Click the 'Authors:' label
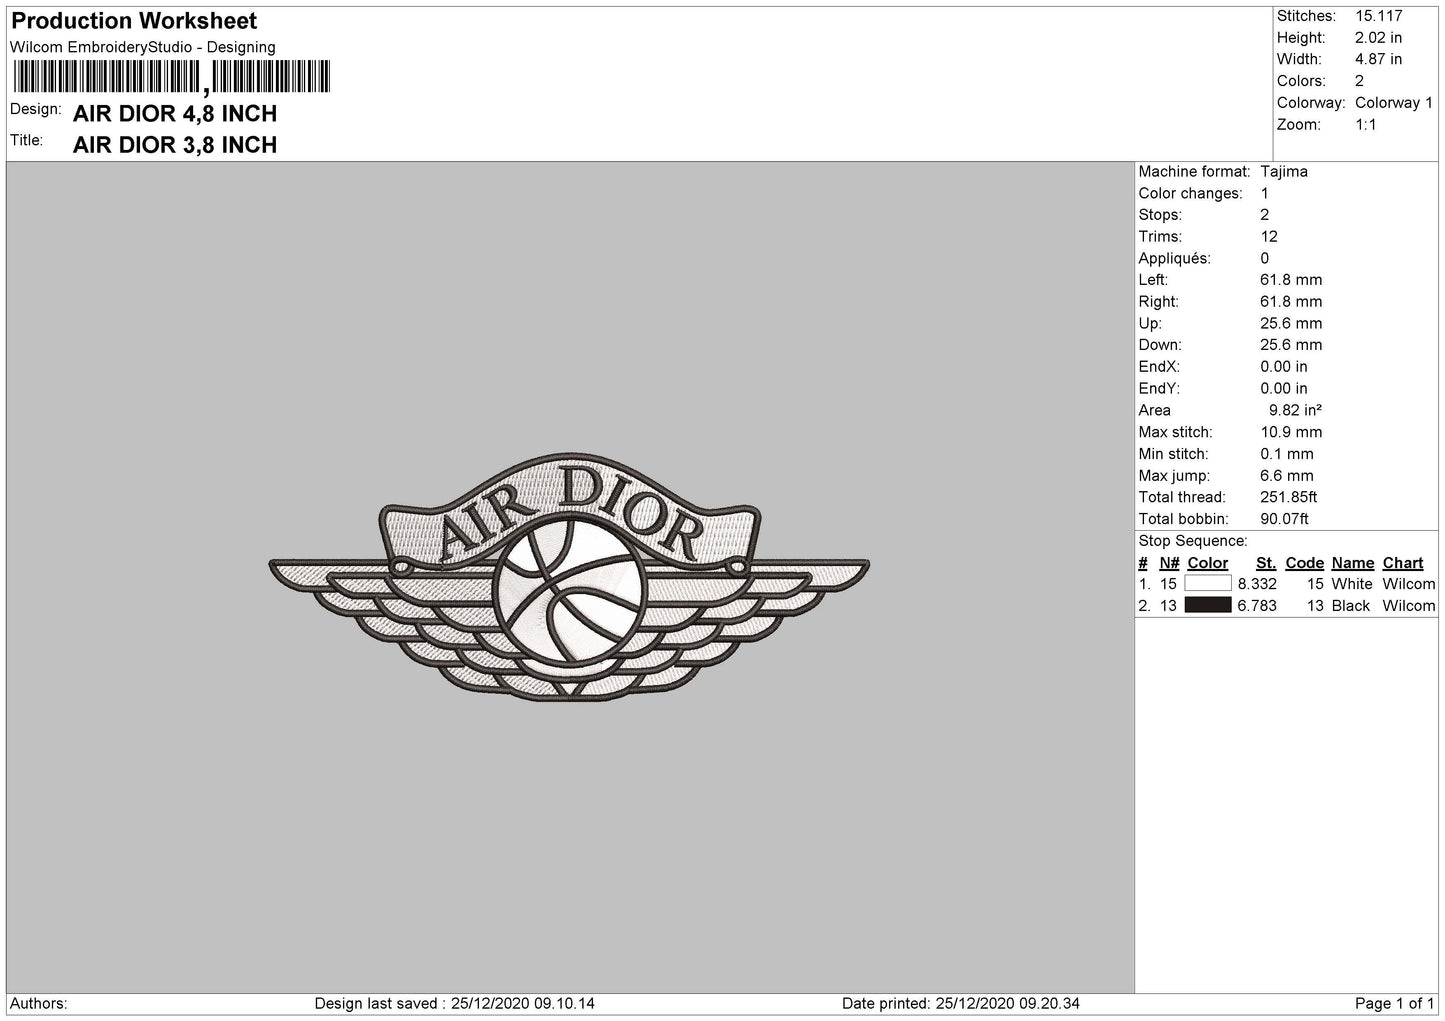Viewport: 1445px width, 1021px height. 39,1004
